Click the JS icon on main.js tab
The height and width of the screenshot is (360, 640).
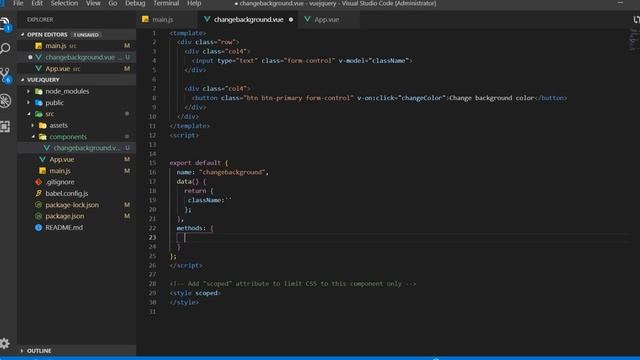[x=145, y=19]
